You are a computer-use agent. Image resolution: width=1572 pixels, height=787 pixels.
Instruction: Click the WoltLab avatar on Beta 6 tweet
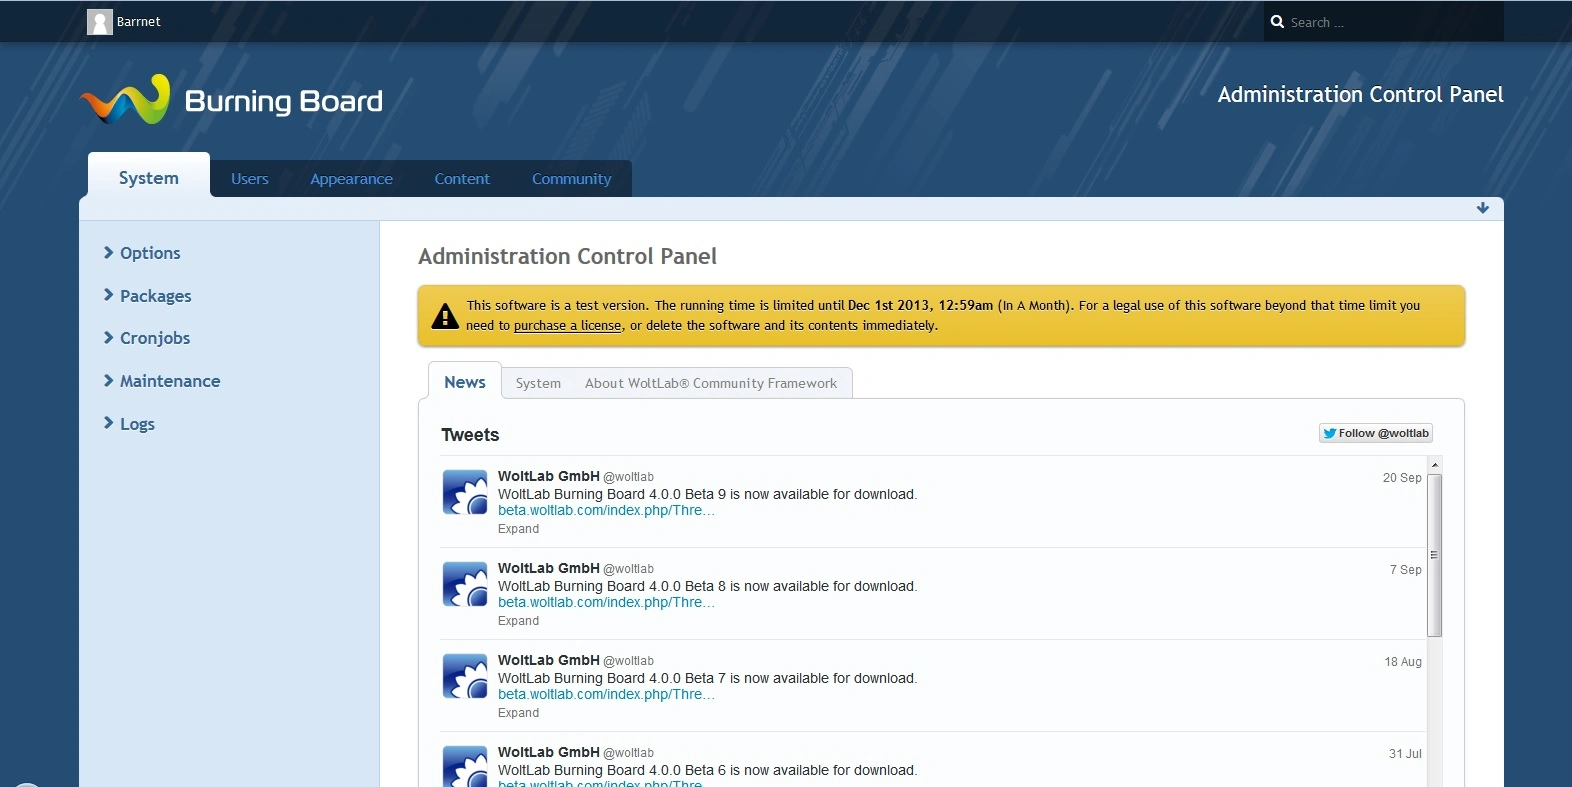[465, 766]
